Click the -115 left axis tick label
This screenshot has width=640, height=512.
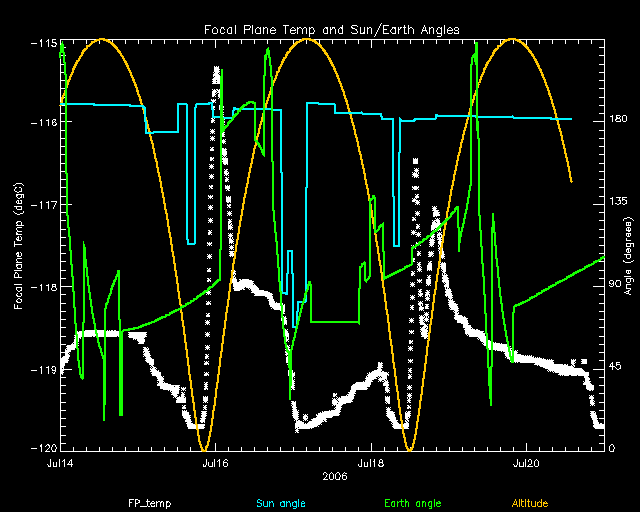point(43,44)
